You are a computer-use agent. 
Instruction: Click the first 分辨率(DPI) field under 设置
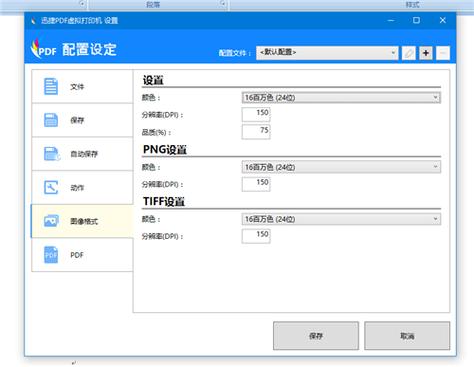tap(256, 114)
